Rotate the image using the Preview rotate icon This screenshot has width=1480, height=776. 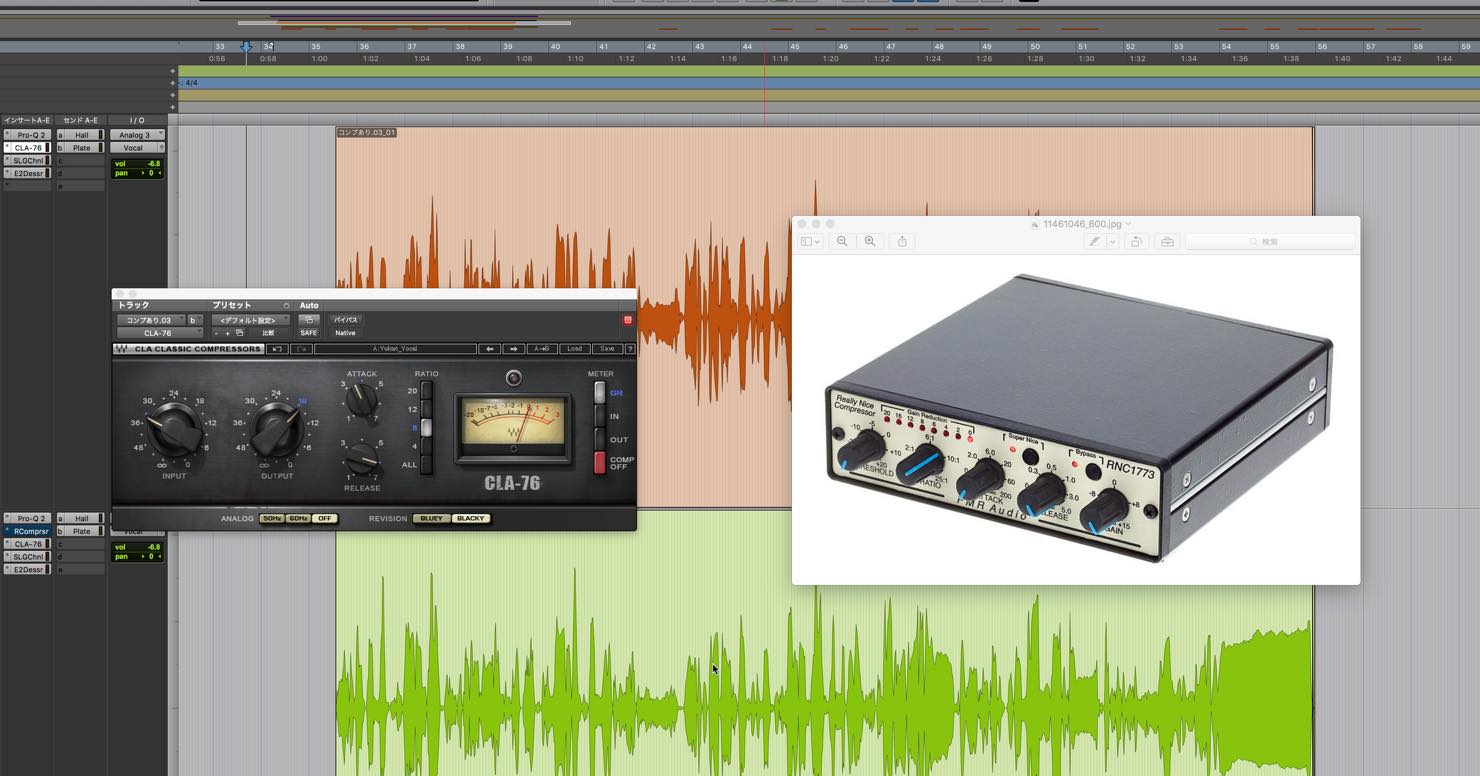coord(1136,241)
